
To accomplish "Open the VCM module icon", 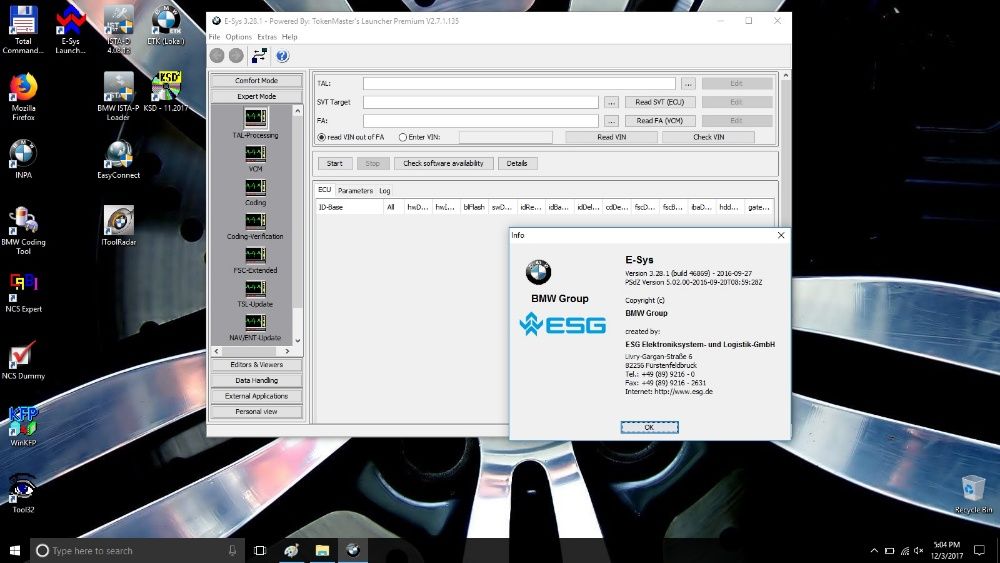I will click(256, 154).
